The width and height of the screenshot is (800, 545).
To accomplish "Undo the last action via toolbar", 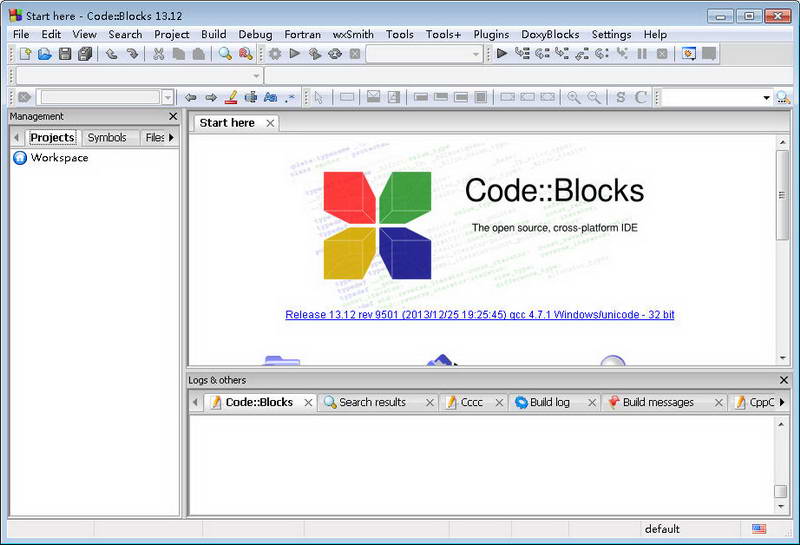I will tap(111, 54).
